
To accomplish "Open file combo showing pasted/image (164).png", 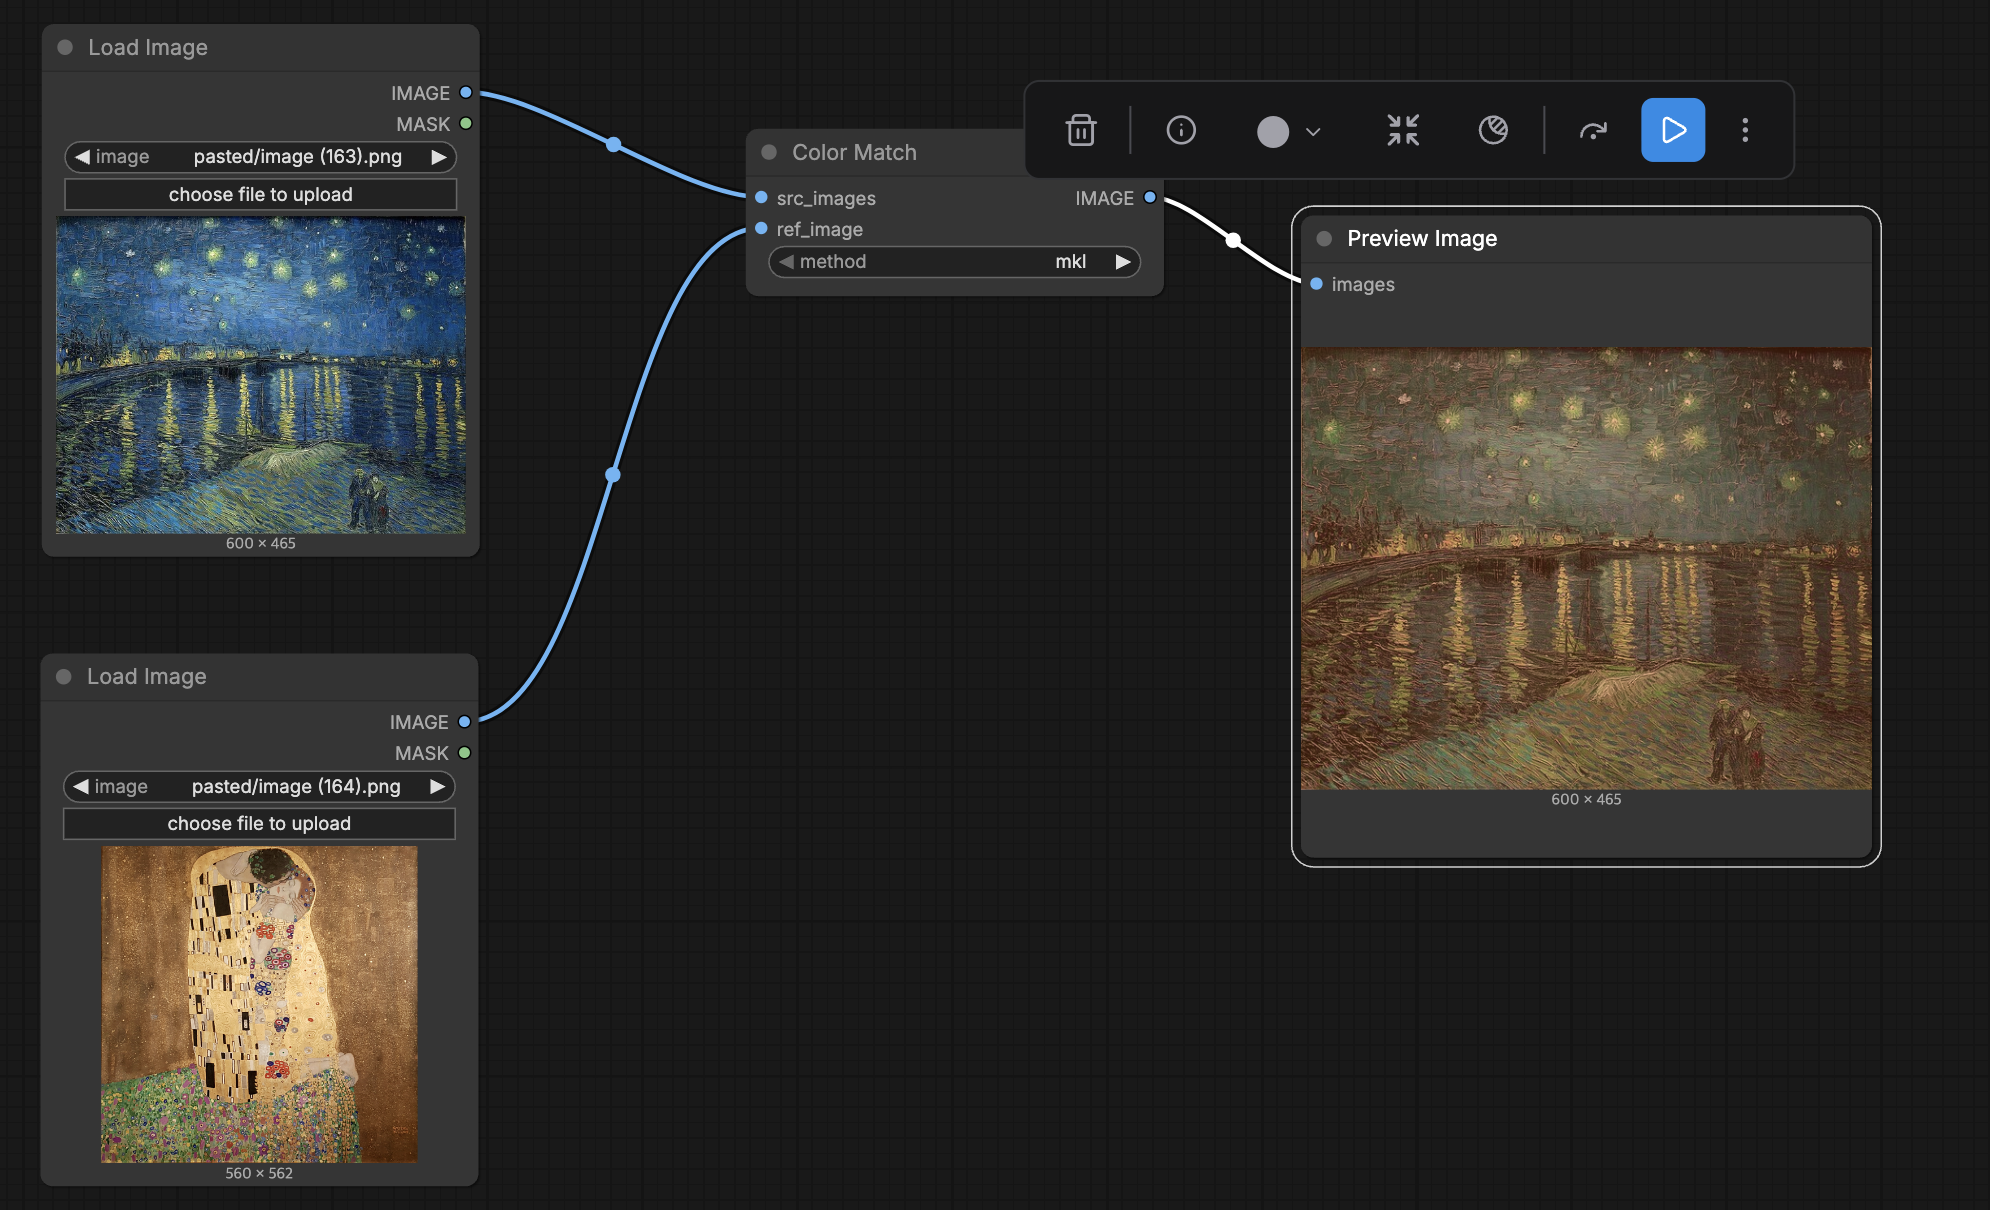I will 259,787.
